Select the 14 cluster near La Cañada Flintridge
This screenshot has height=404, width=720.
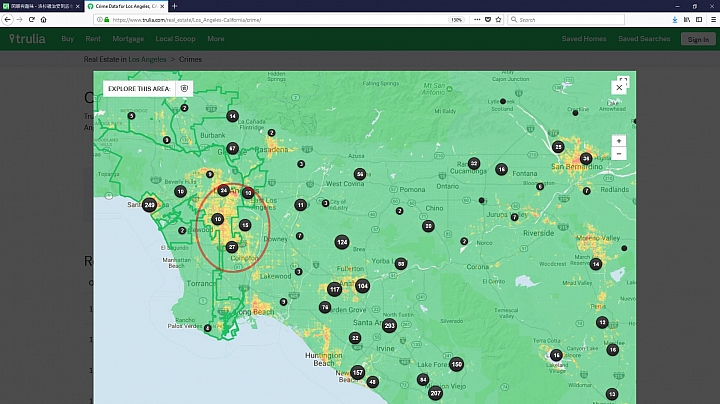[x=232, y=116]
